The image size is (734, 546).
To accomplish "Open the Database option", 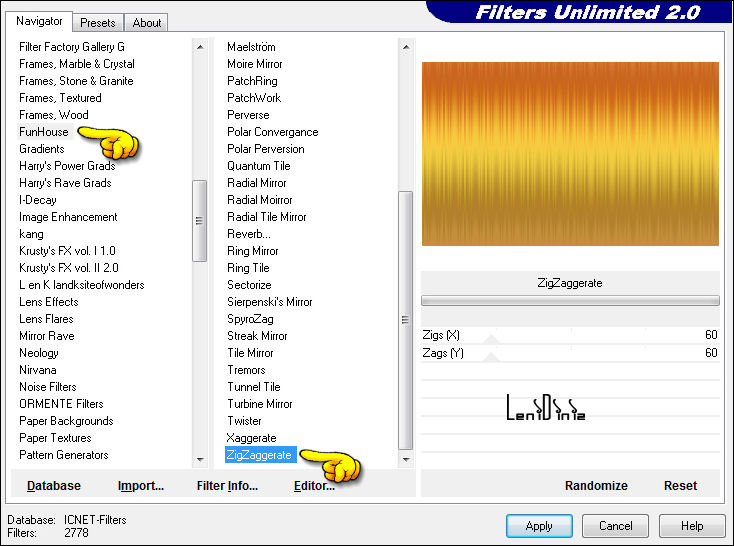I will click(x=54, y=486).
